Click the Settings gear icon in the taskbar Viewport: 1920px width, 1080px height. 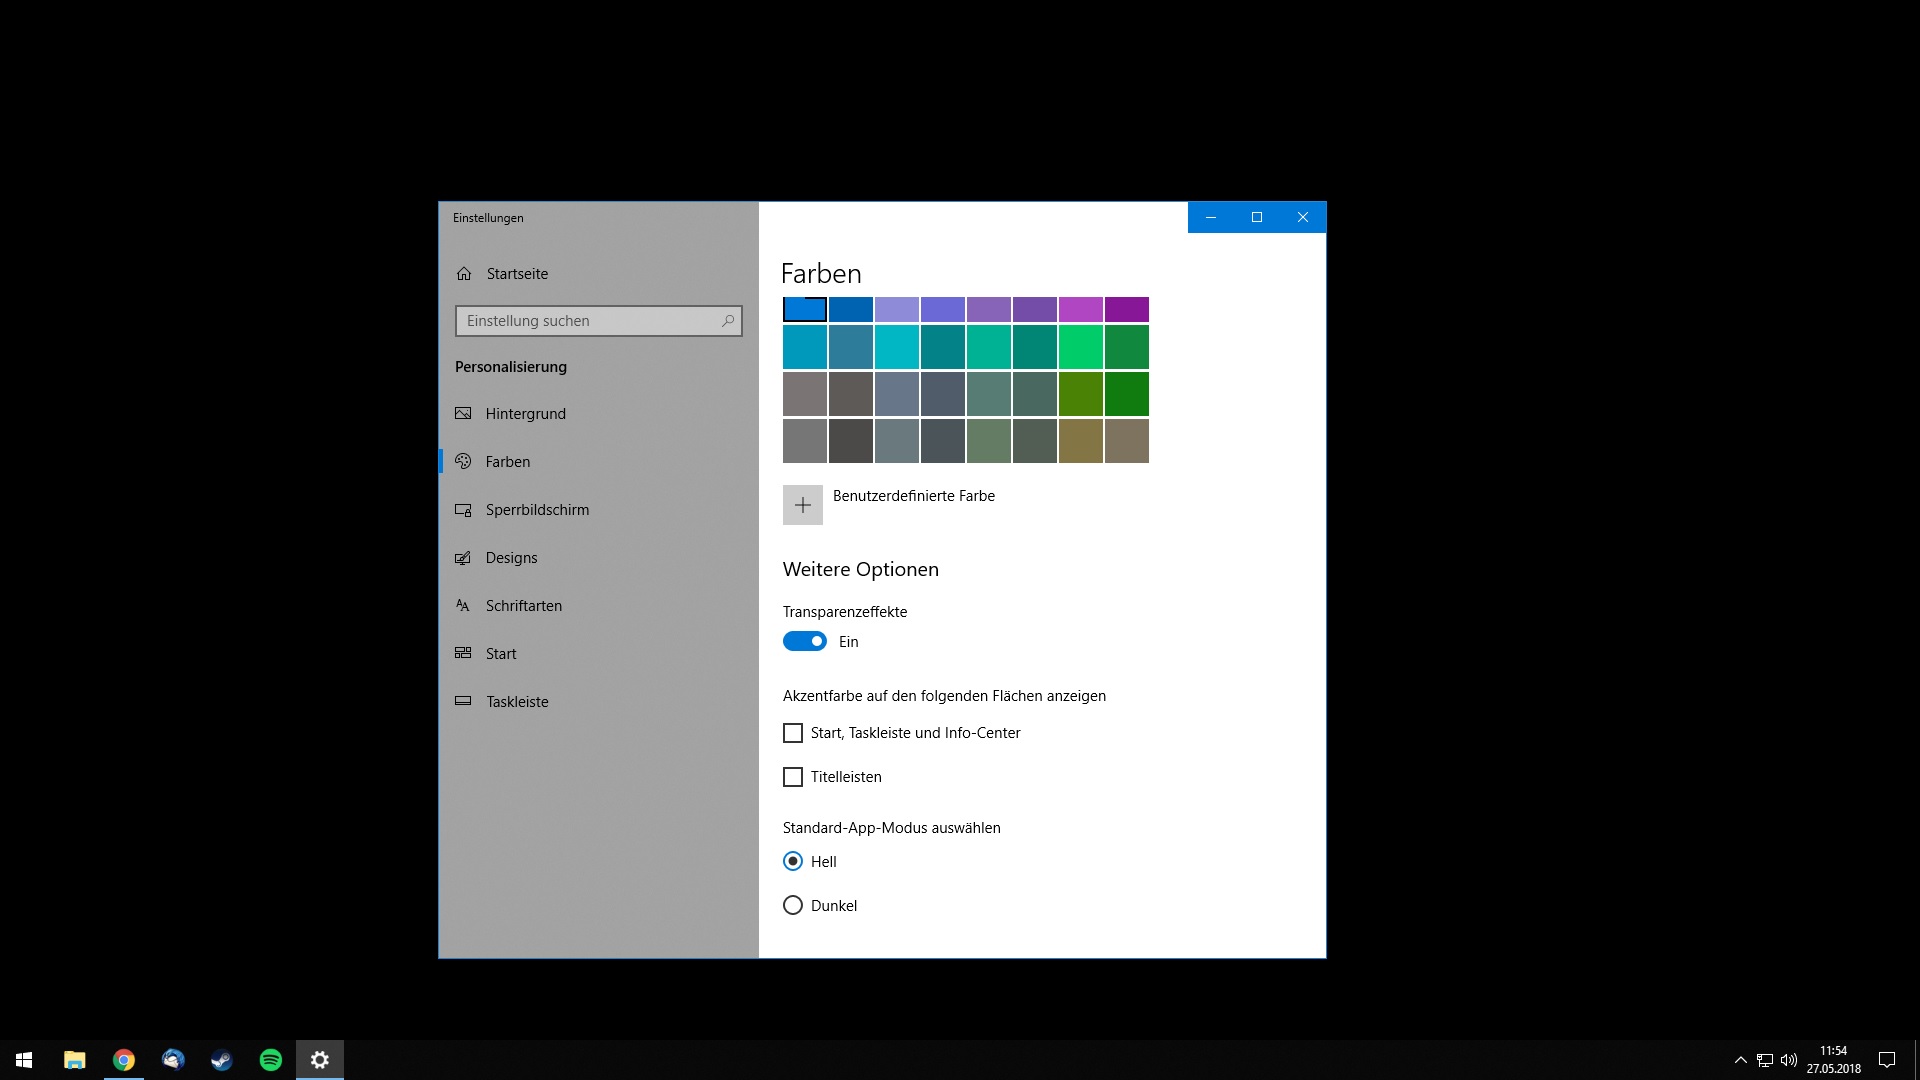click(320, 1060)
